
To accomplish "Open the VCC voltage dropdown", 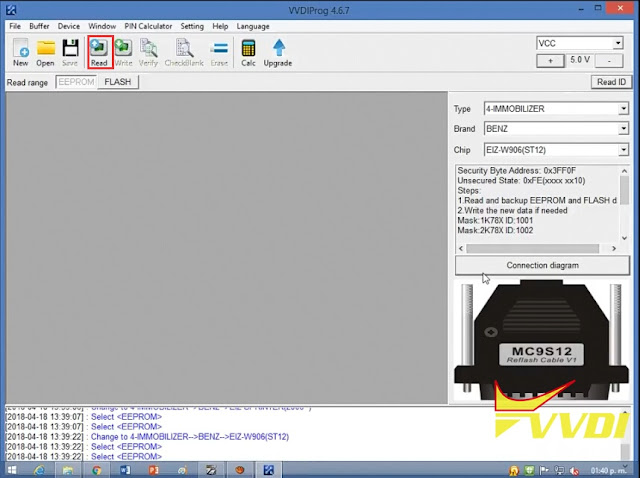I will (x=618, y=43).
